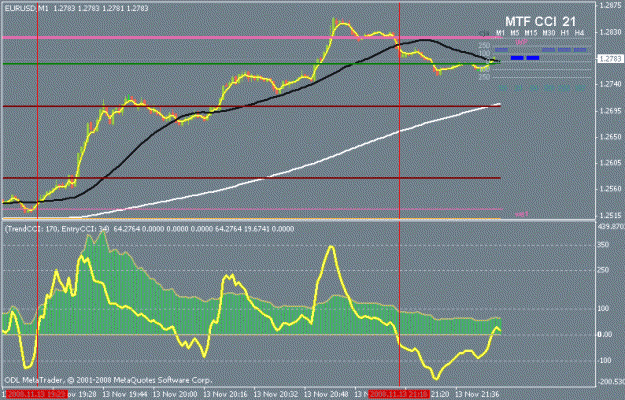Click the 350 level on CCI scale
This screenshot has width=625, height=400.
tap(604, 245)
